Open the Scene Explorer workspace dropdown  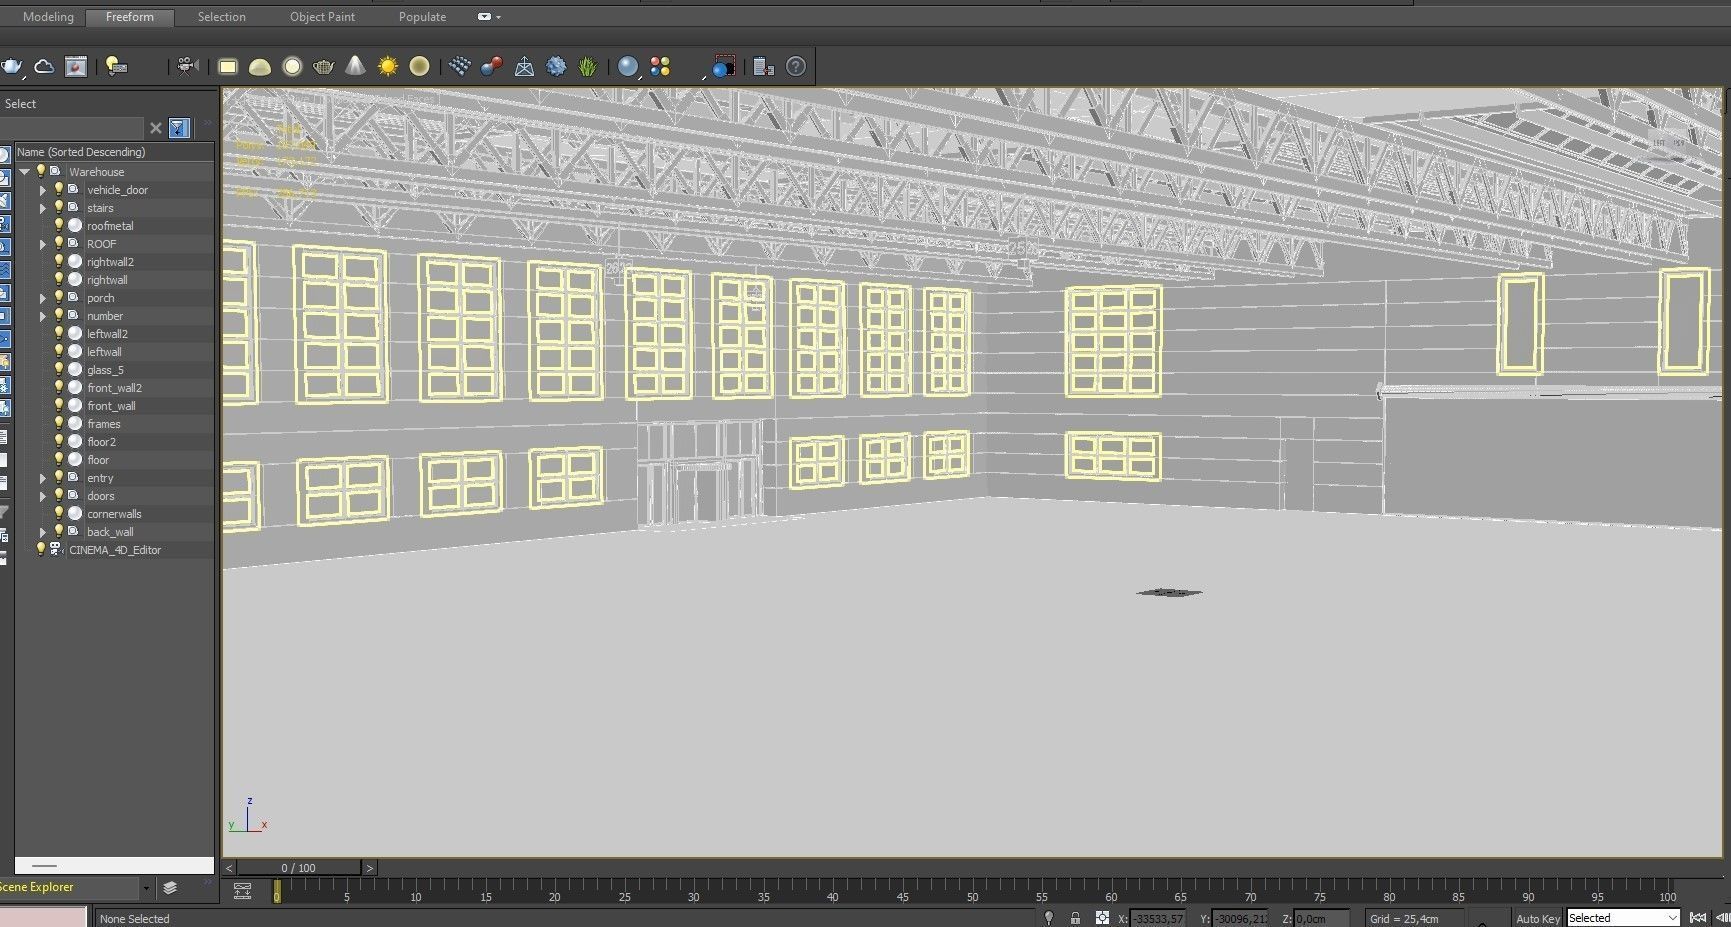tap(146, 887)
